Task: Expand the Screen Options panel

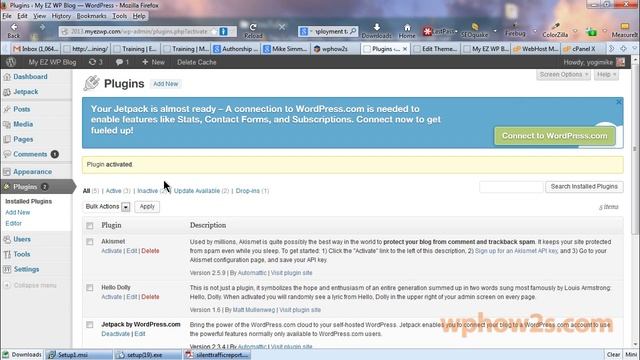Action: pyautogui.click(x=563, y=75)
